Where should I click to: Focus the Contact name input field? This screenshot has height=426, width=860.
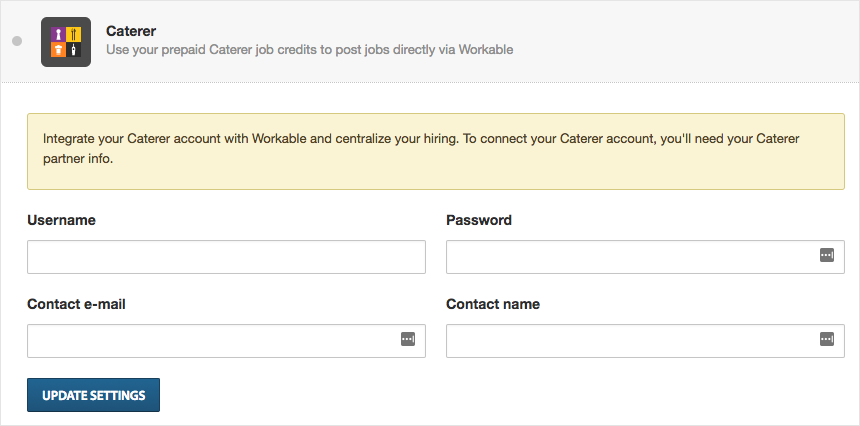tap(645, 340)
